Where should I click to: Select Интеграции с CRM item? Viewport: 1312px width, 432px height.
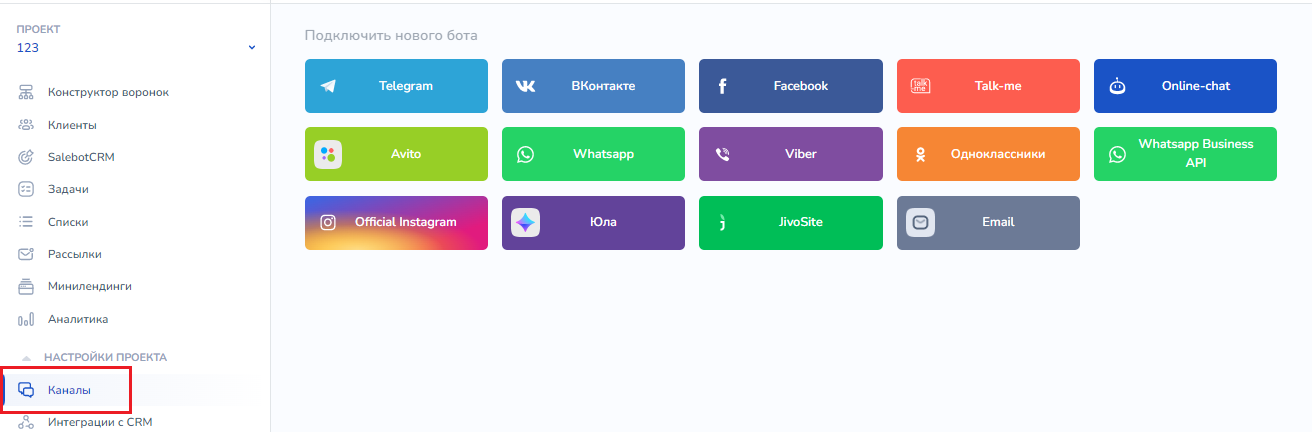99,422
